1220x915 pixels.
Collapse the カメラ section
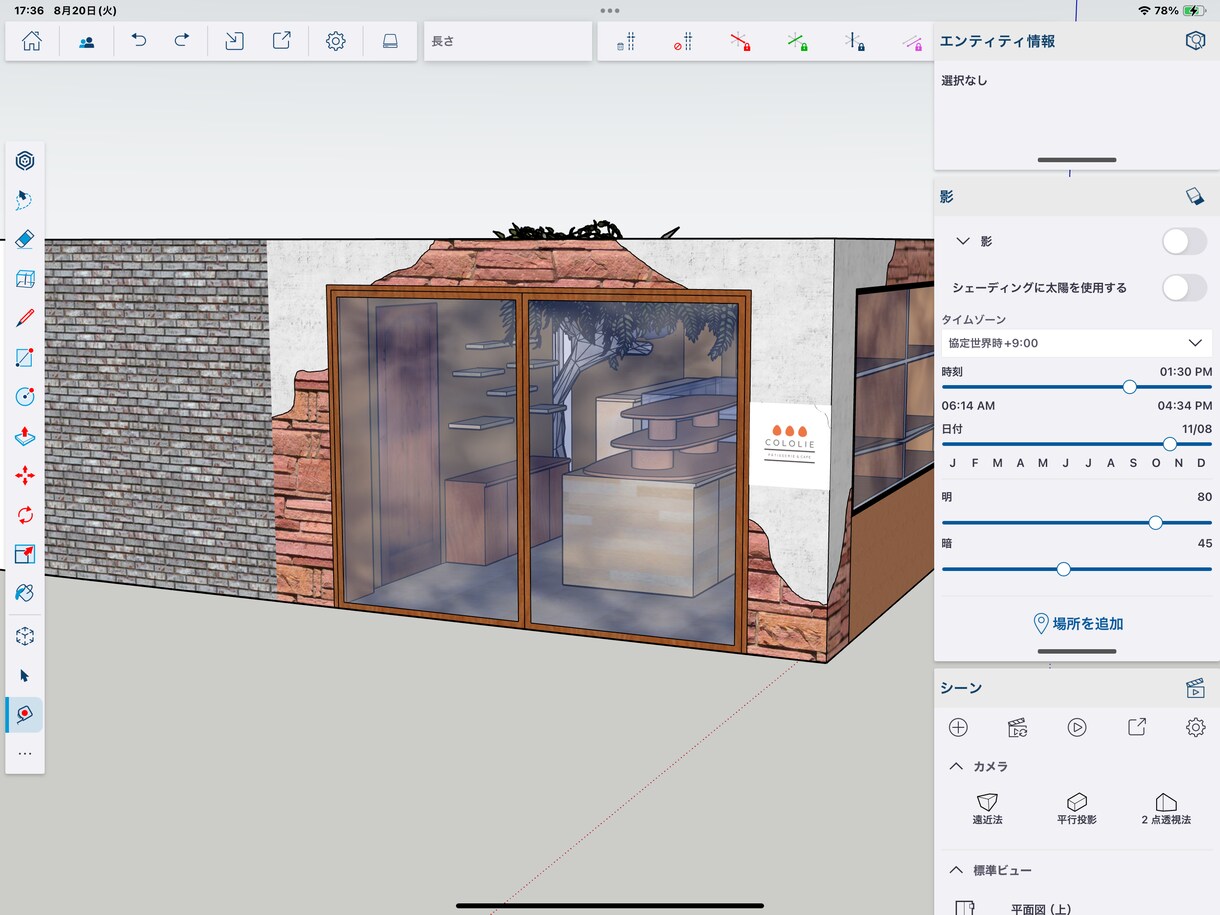[x=956, y=766]
